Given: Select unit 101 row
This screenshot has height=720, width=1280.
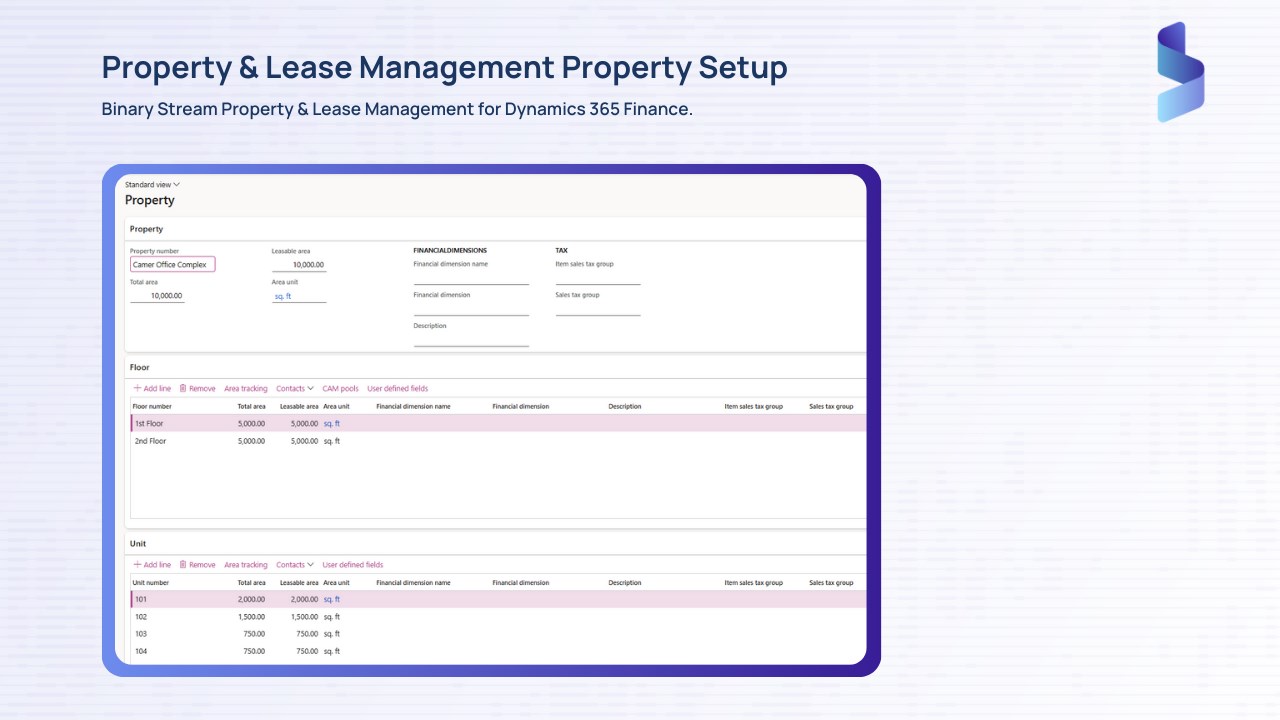Looking at the screenshot, I should 498,599.
